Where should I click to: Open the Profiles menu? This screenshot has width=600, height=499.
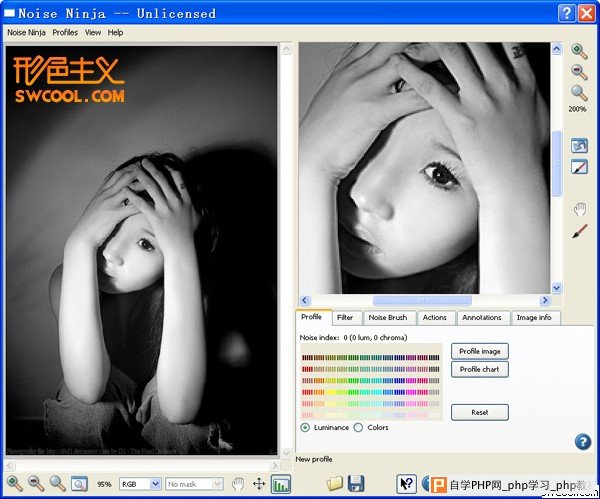click(65, 33)
